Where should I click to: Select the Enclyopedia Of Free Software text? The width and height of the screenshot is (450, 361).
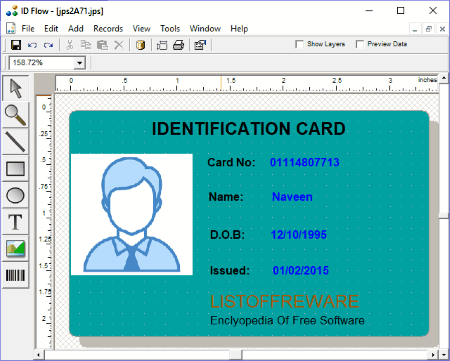pos(287,320)
